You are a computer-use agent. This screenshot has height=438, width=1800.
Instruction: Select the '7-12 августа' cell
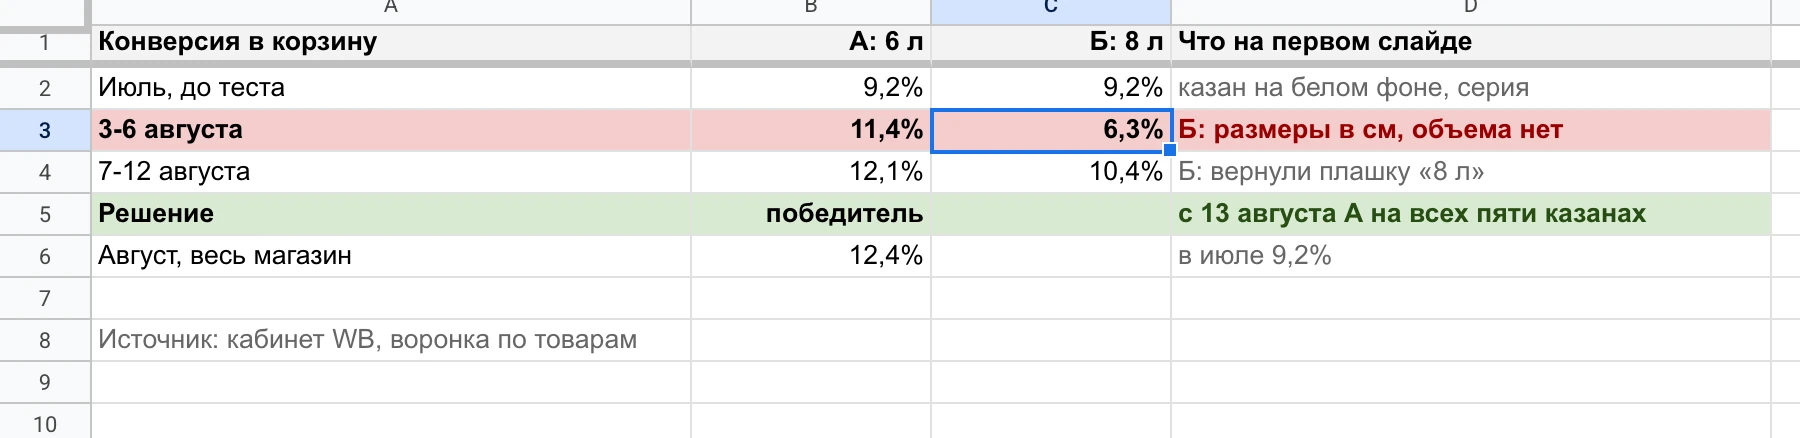391,172
